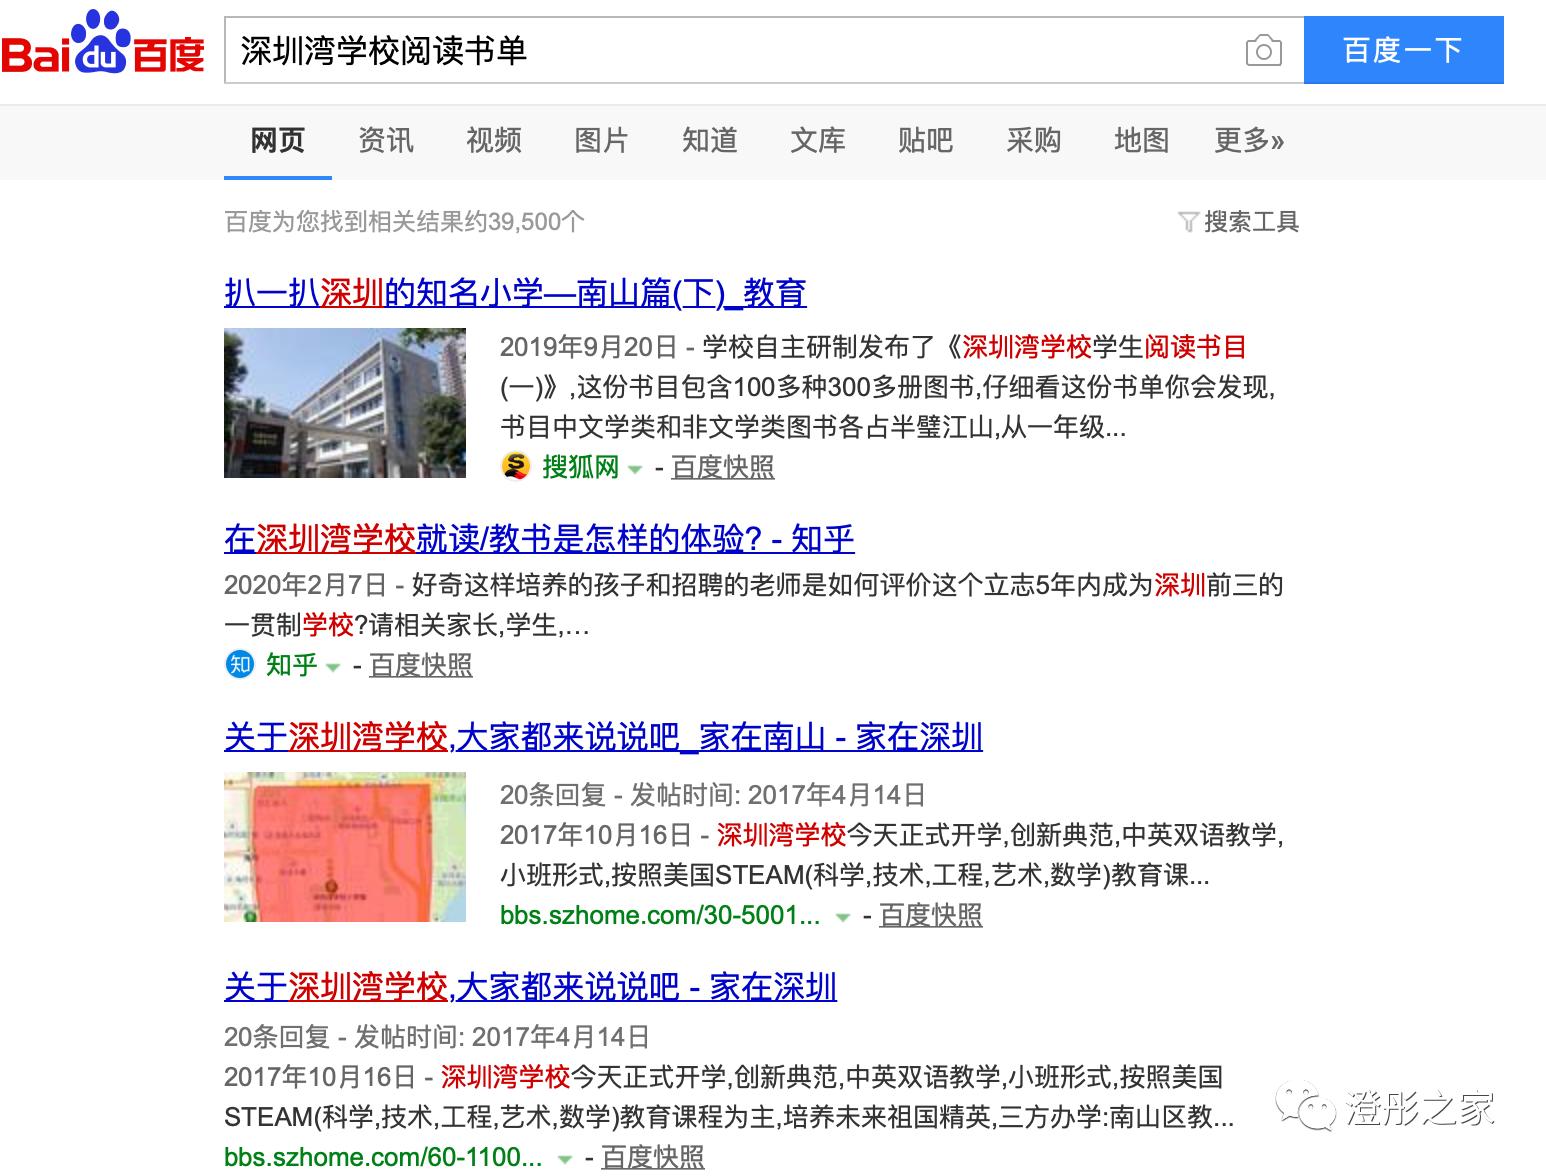Open the 百度快照 link under the Zhihu result
This screenshot has height=1176, width=1546.
click(420, 665)
